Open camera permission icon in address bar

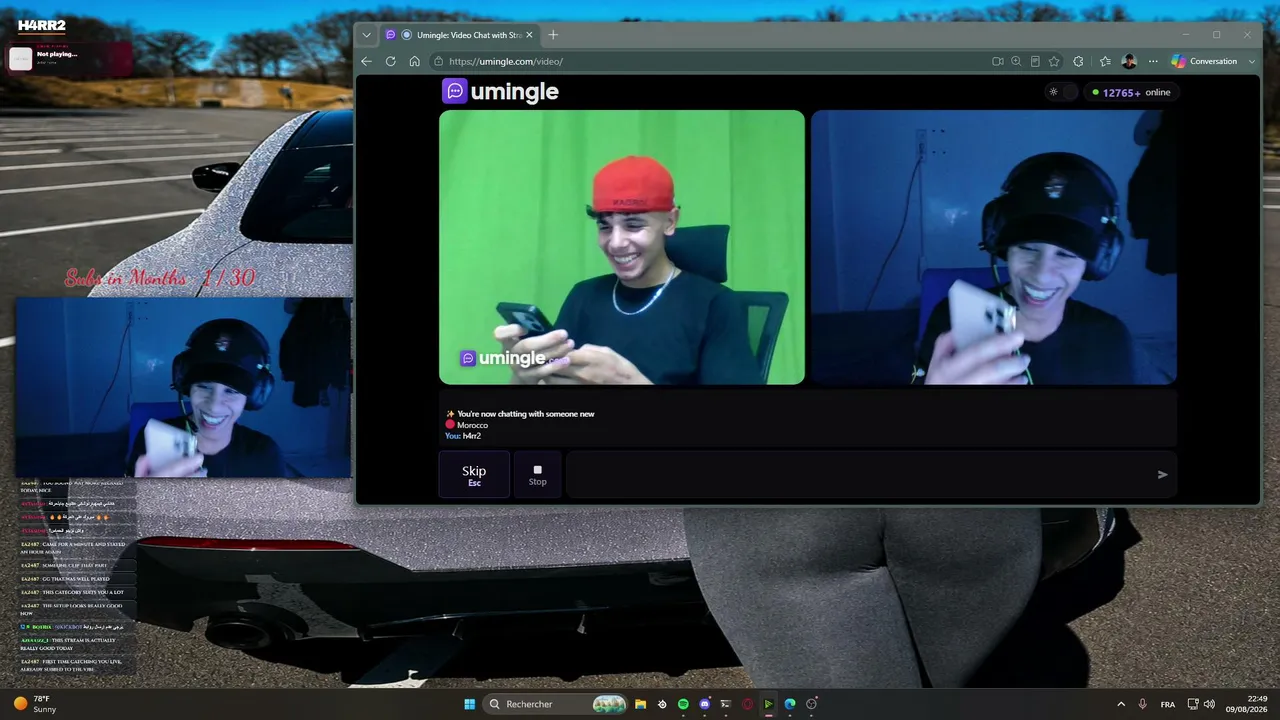point(997,61)
